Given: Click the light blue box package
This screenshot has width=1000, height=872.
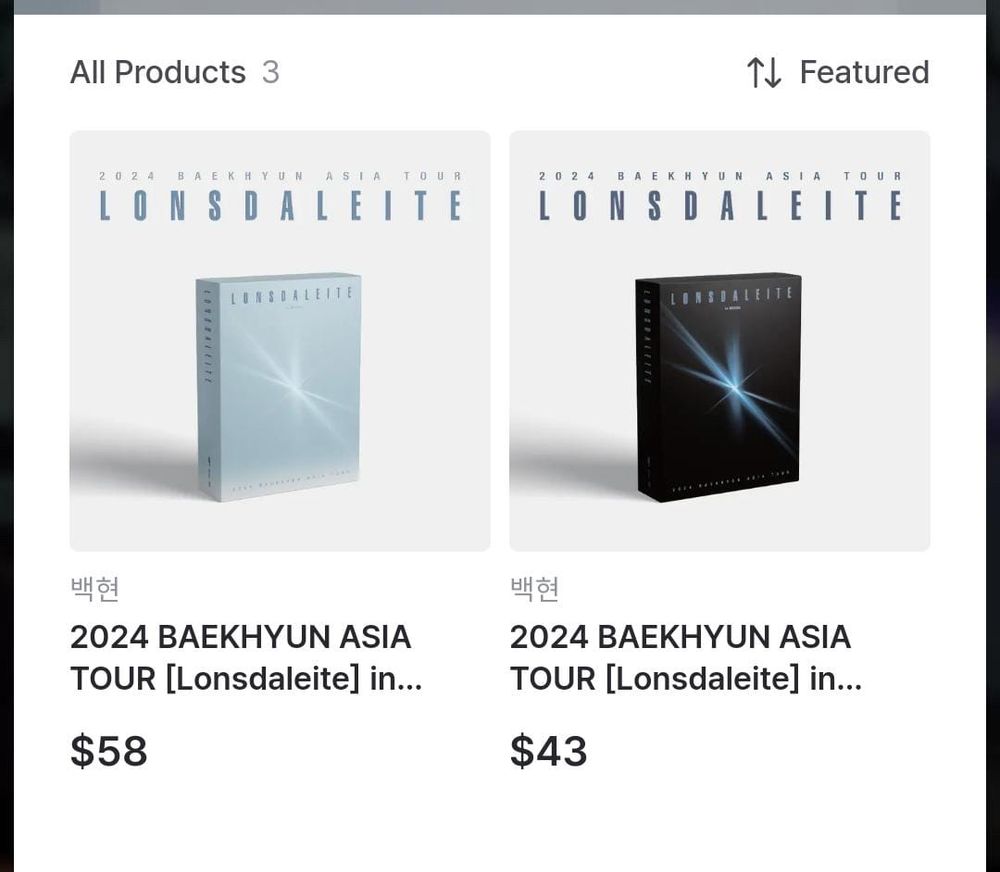Looking at the screenshot, I should pos(279,387).
